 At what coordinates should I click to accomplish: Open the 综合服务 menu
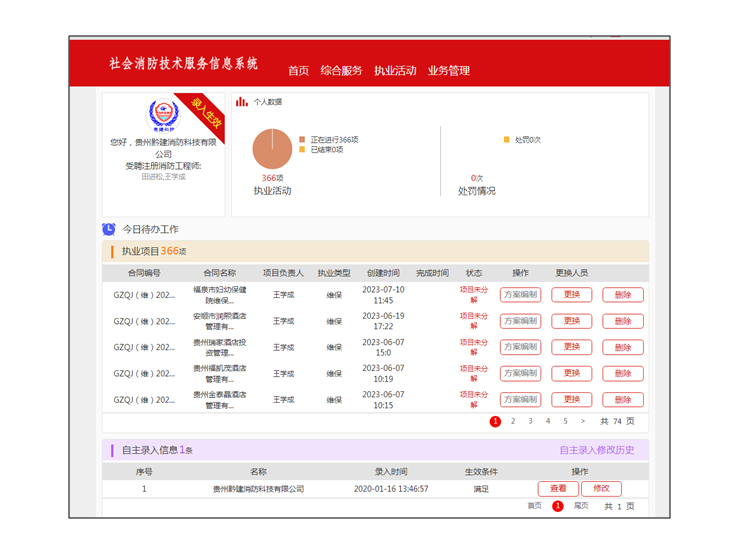click(x=341, y=71)
